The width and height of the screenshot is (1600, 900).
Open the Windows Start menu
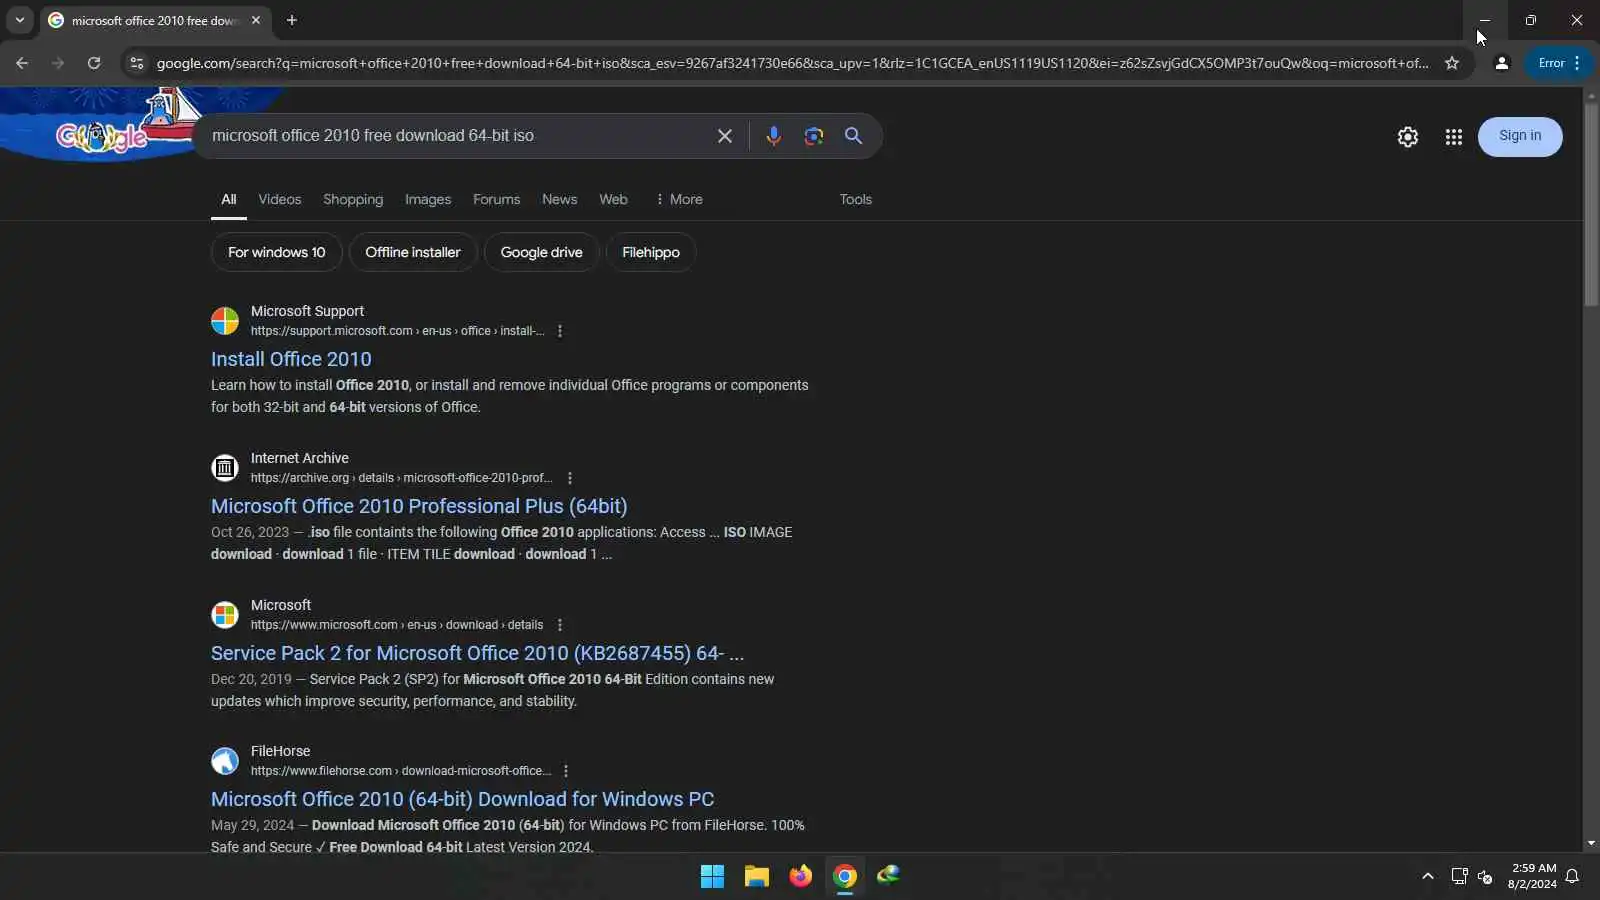coord(713,877)
